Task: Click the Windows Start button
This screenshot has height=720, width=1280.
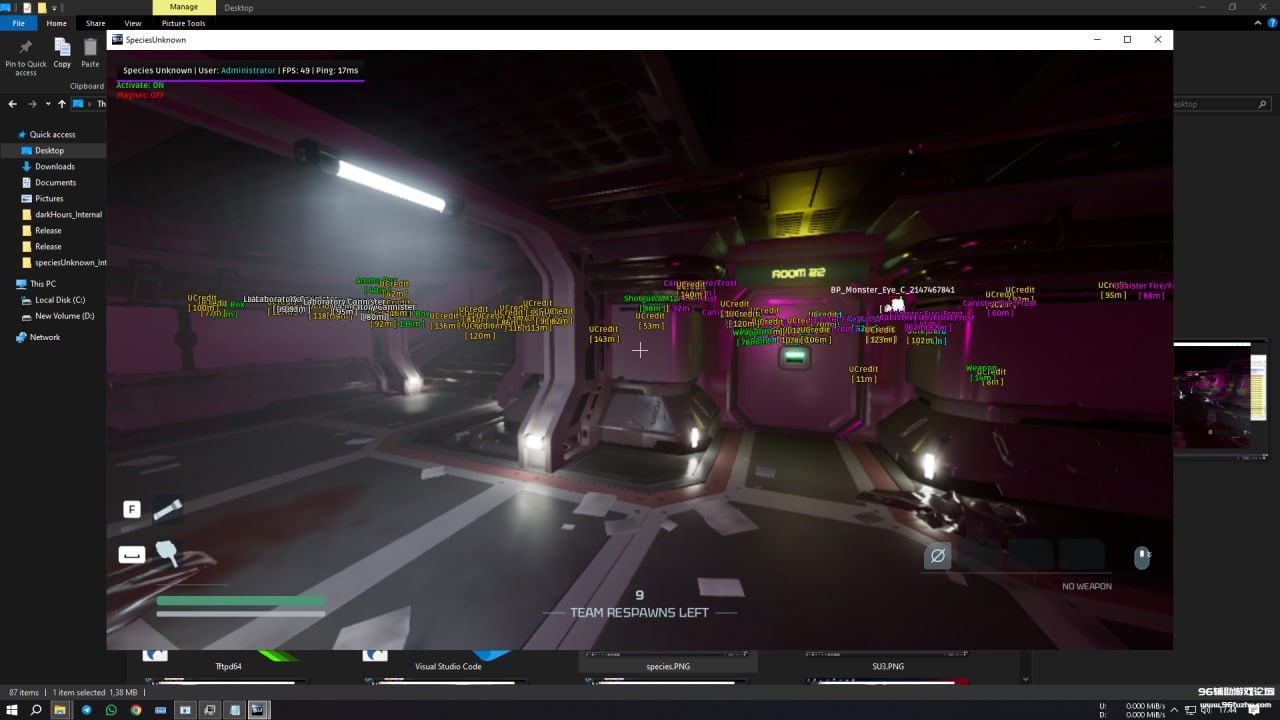Action: click(12, 710)
